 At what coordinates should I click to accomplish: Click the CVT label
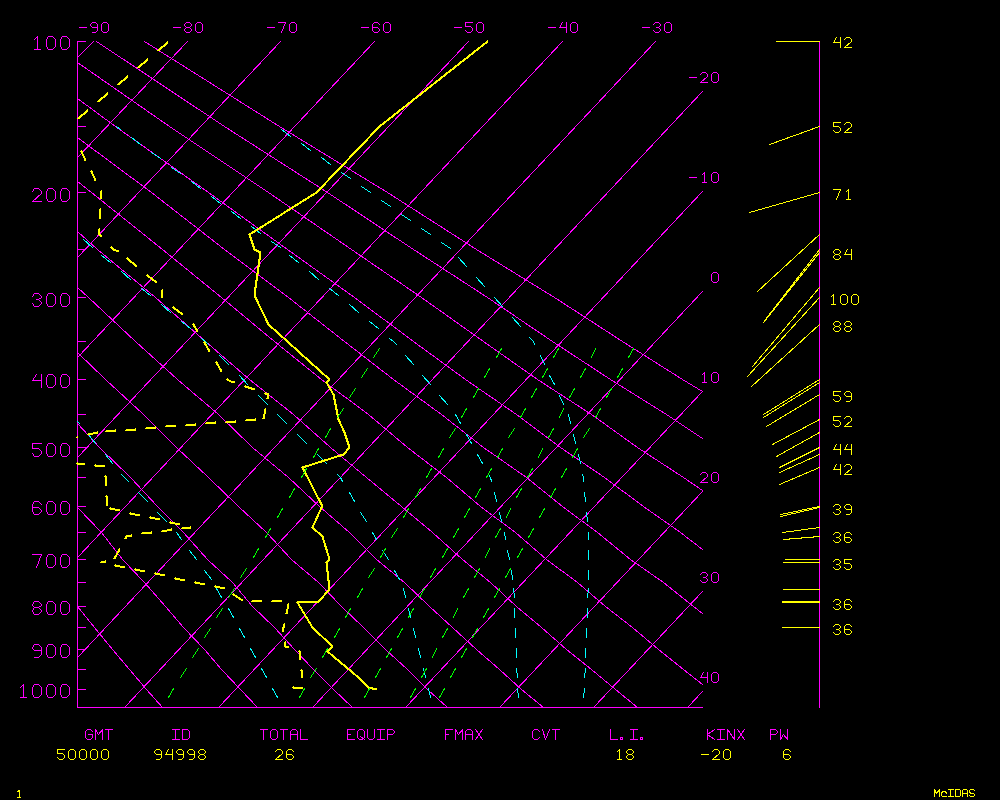pyautogui.click(x=545, y=735)
